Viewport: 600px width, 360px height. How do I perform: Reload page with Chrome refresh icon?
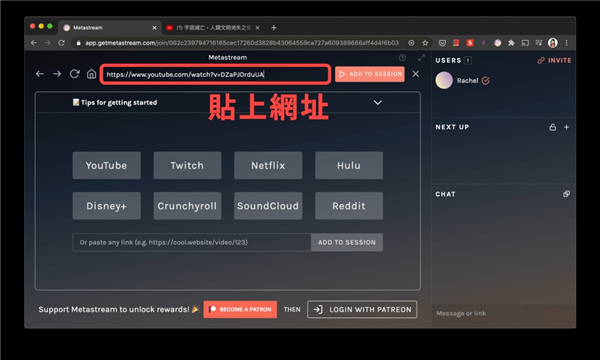coord(61,43)
